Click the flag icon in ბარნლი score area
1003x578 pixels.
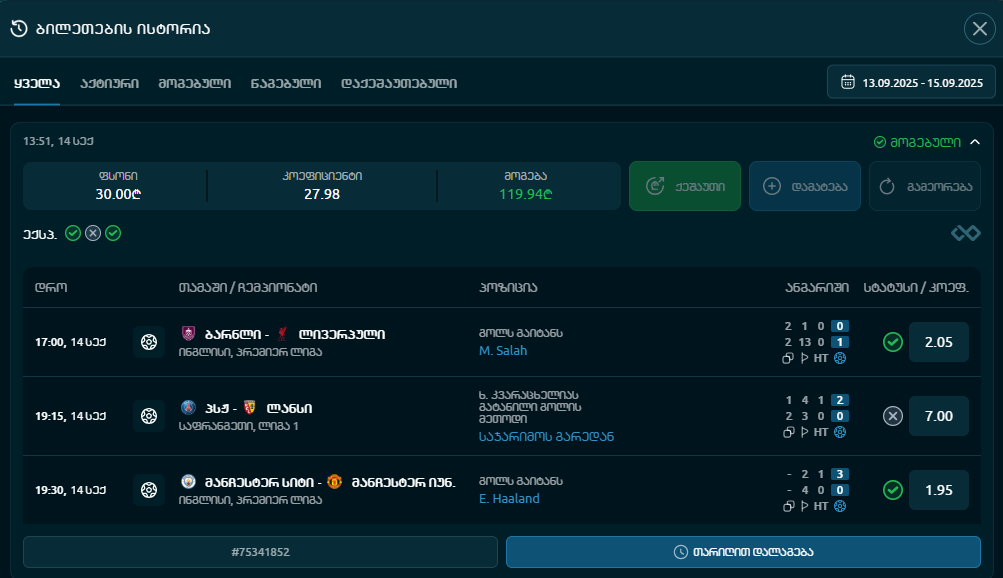click(805, 358)
